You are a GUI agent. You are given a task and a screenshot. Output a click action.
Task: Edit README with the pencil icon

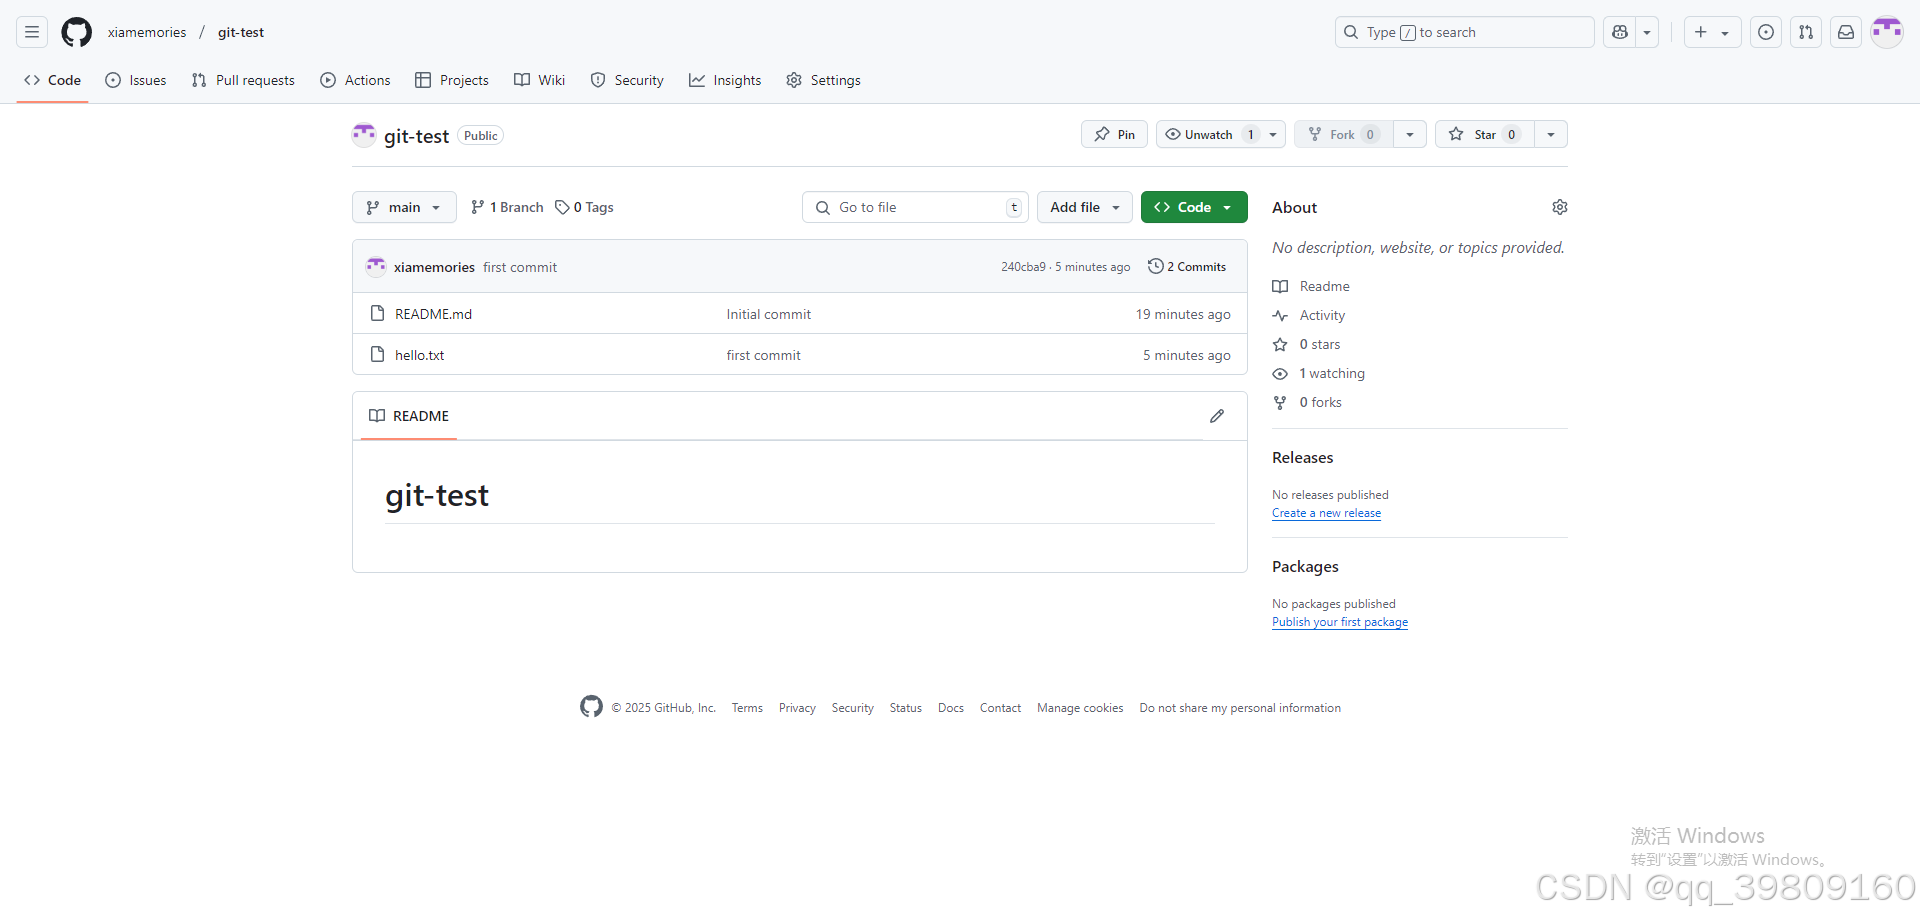coord(1217,416)
